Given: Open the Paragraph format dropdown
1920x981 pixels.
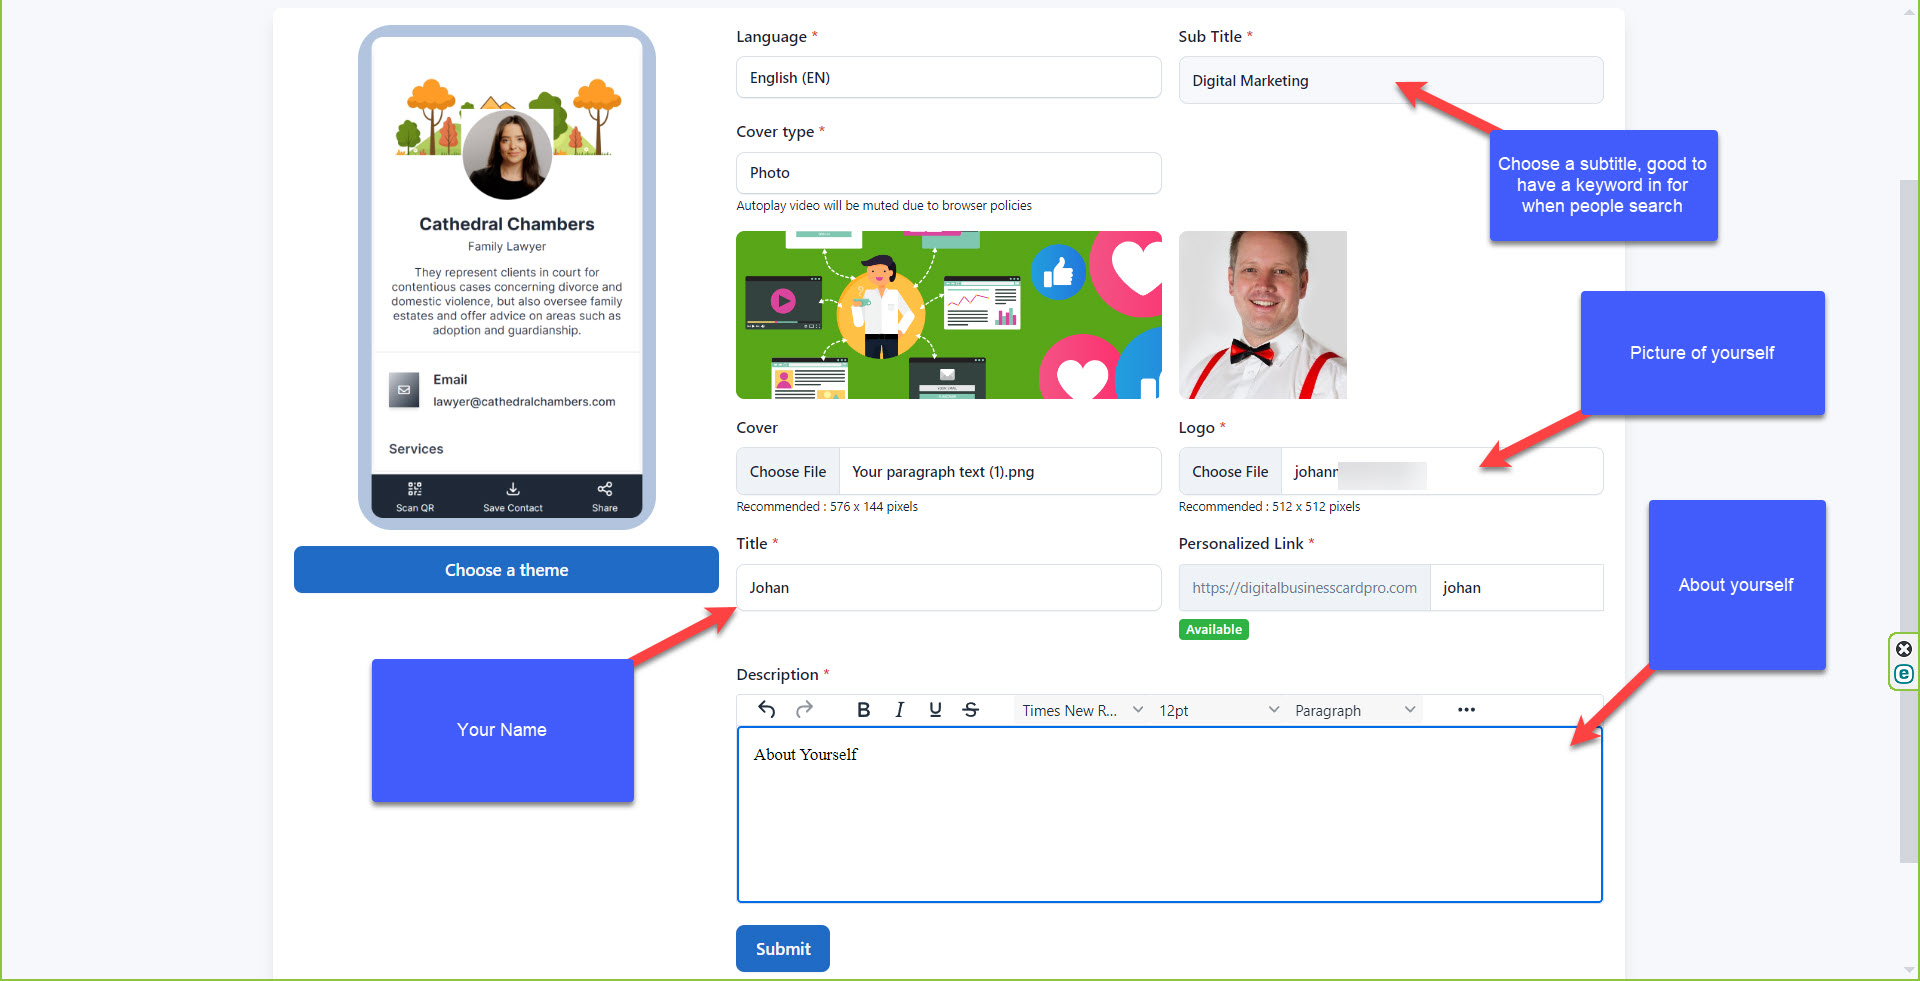Looking at the screenshot, I should tap(1354, 710).
